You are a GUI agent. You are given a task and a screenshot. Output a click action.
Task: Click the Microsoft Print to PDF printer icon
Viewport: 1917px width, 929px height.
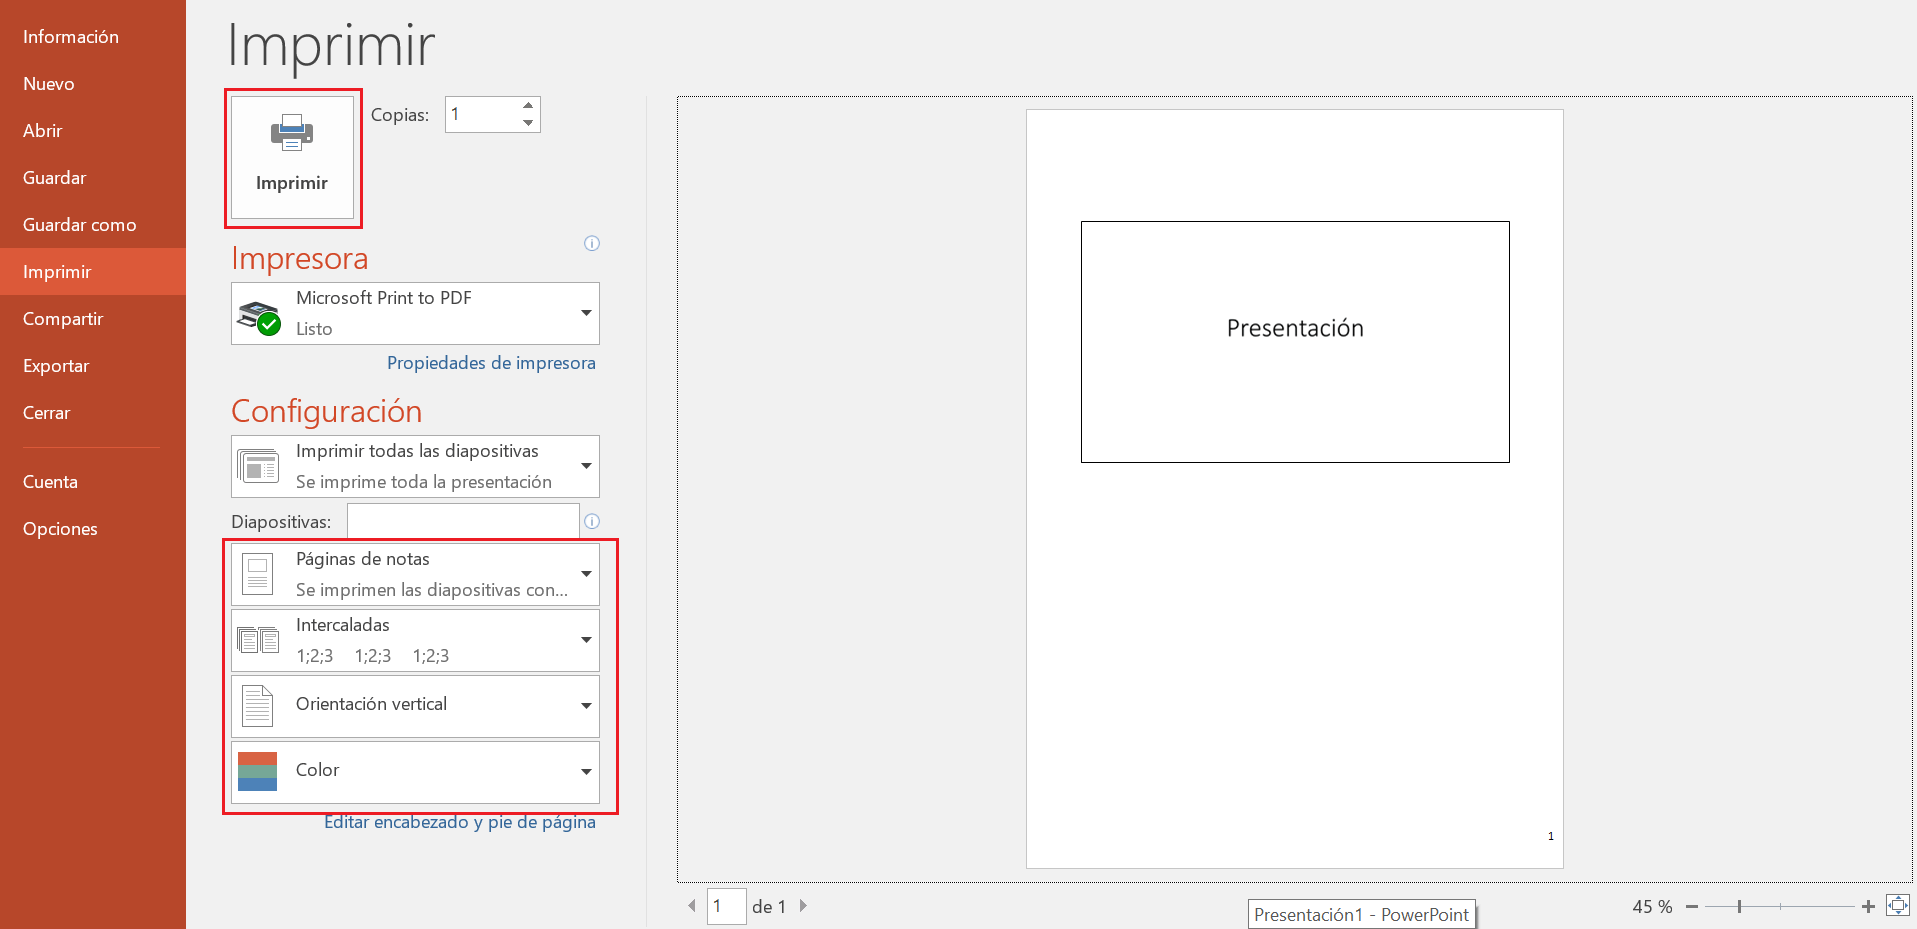[259, 317]
